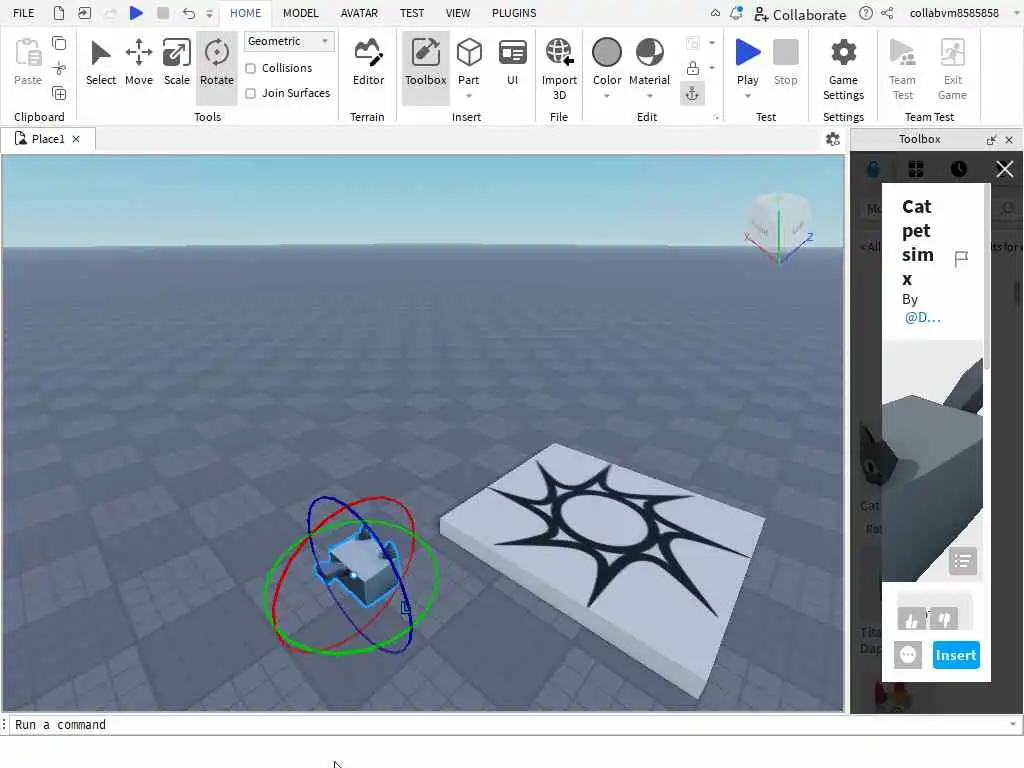Image resolution: width=1024 pixels, height=768 pixels.
Task: Click the view orientation cube gizmo
Action: (778, 227)
